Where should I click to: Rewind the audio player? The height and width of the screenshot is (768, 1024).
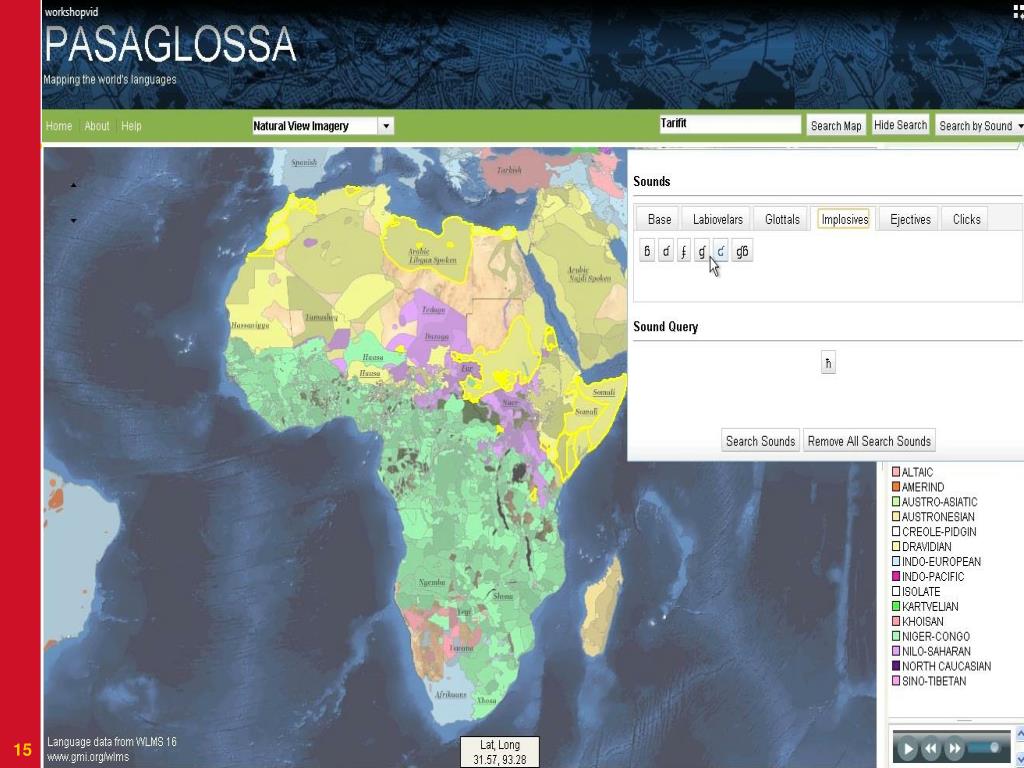point(931,748)
